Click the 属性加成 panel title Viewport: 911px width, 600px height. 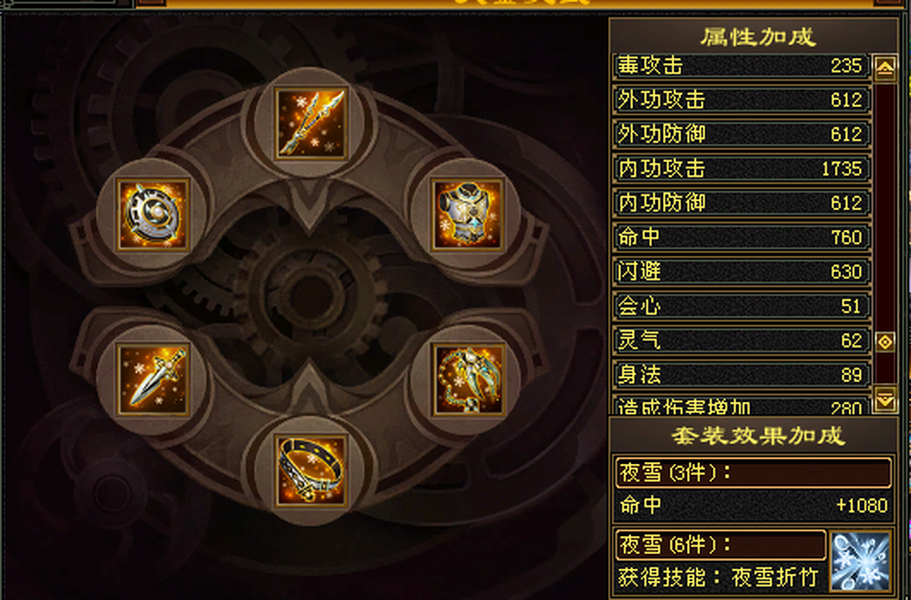click(758, 37)
